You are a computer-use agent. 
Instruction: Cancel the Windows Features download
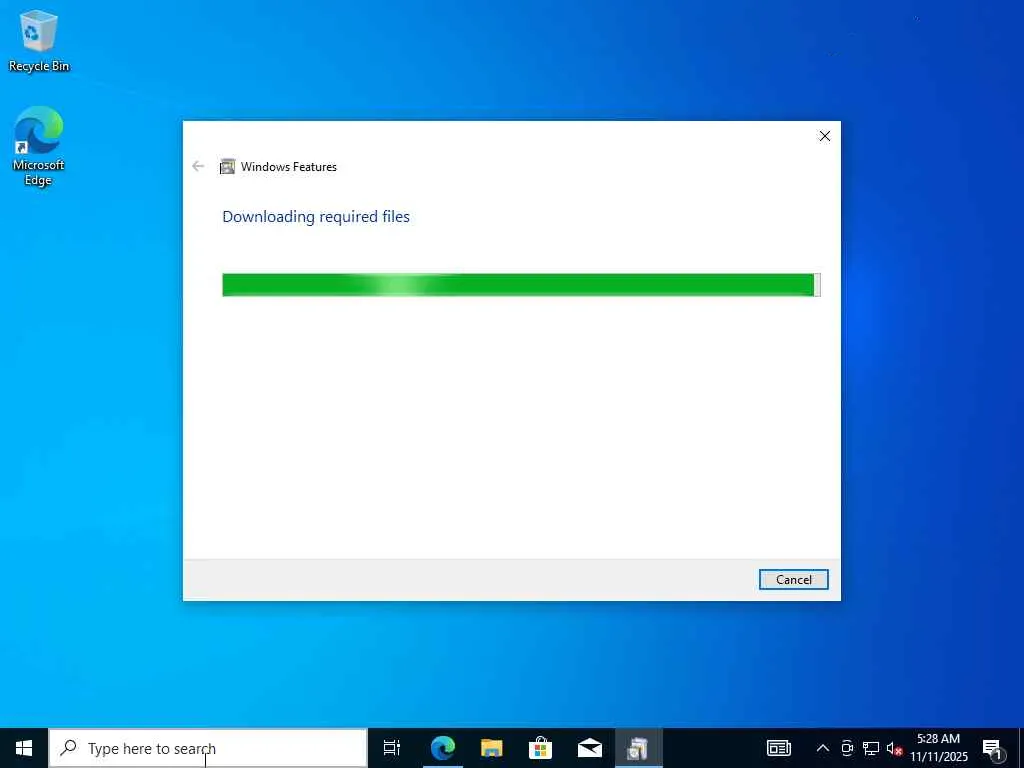(793, 579)
